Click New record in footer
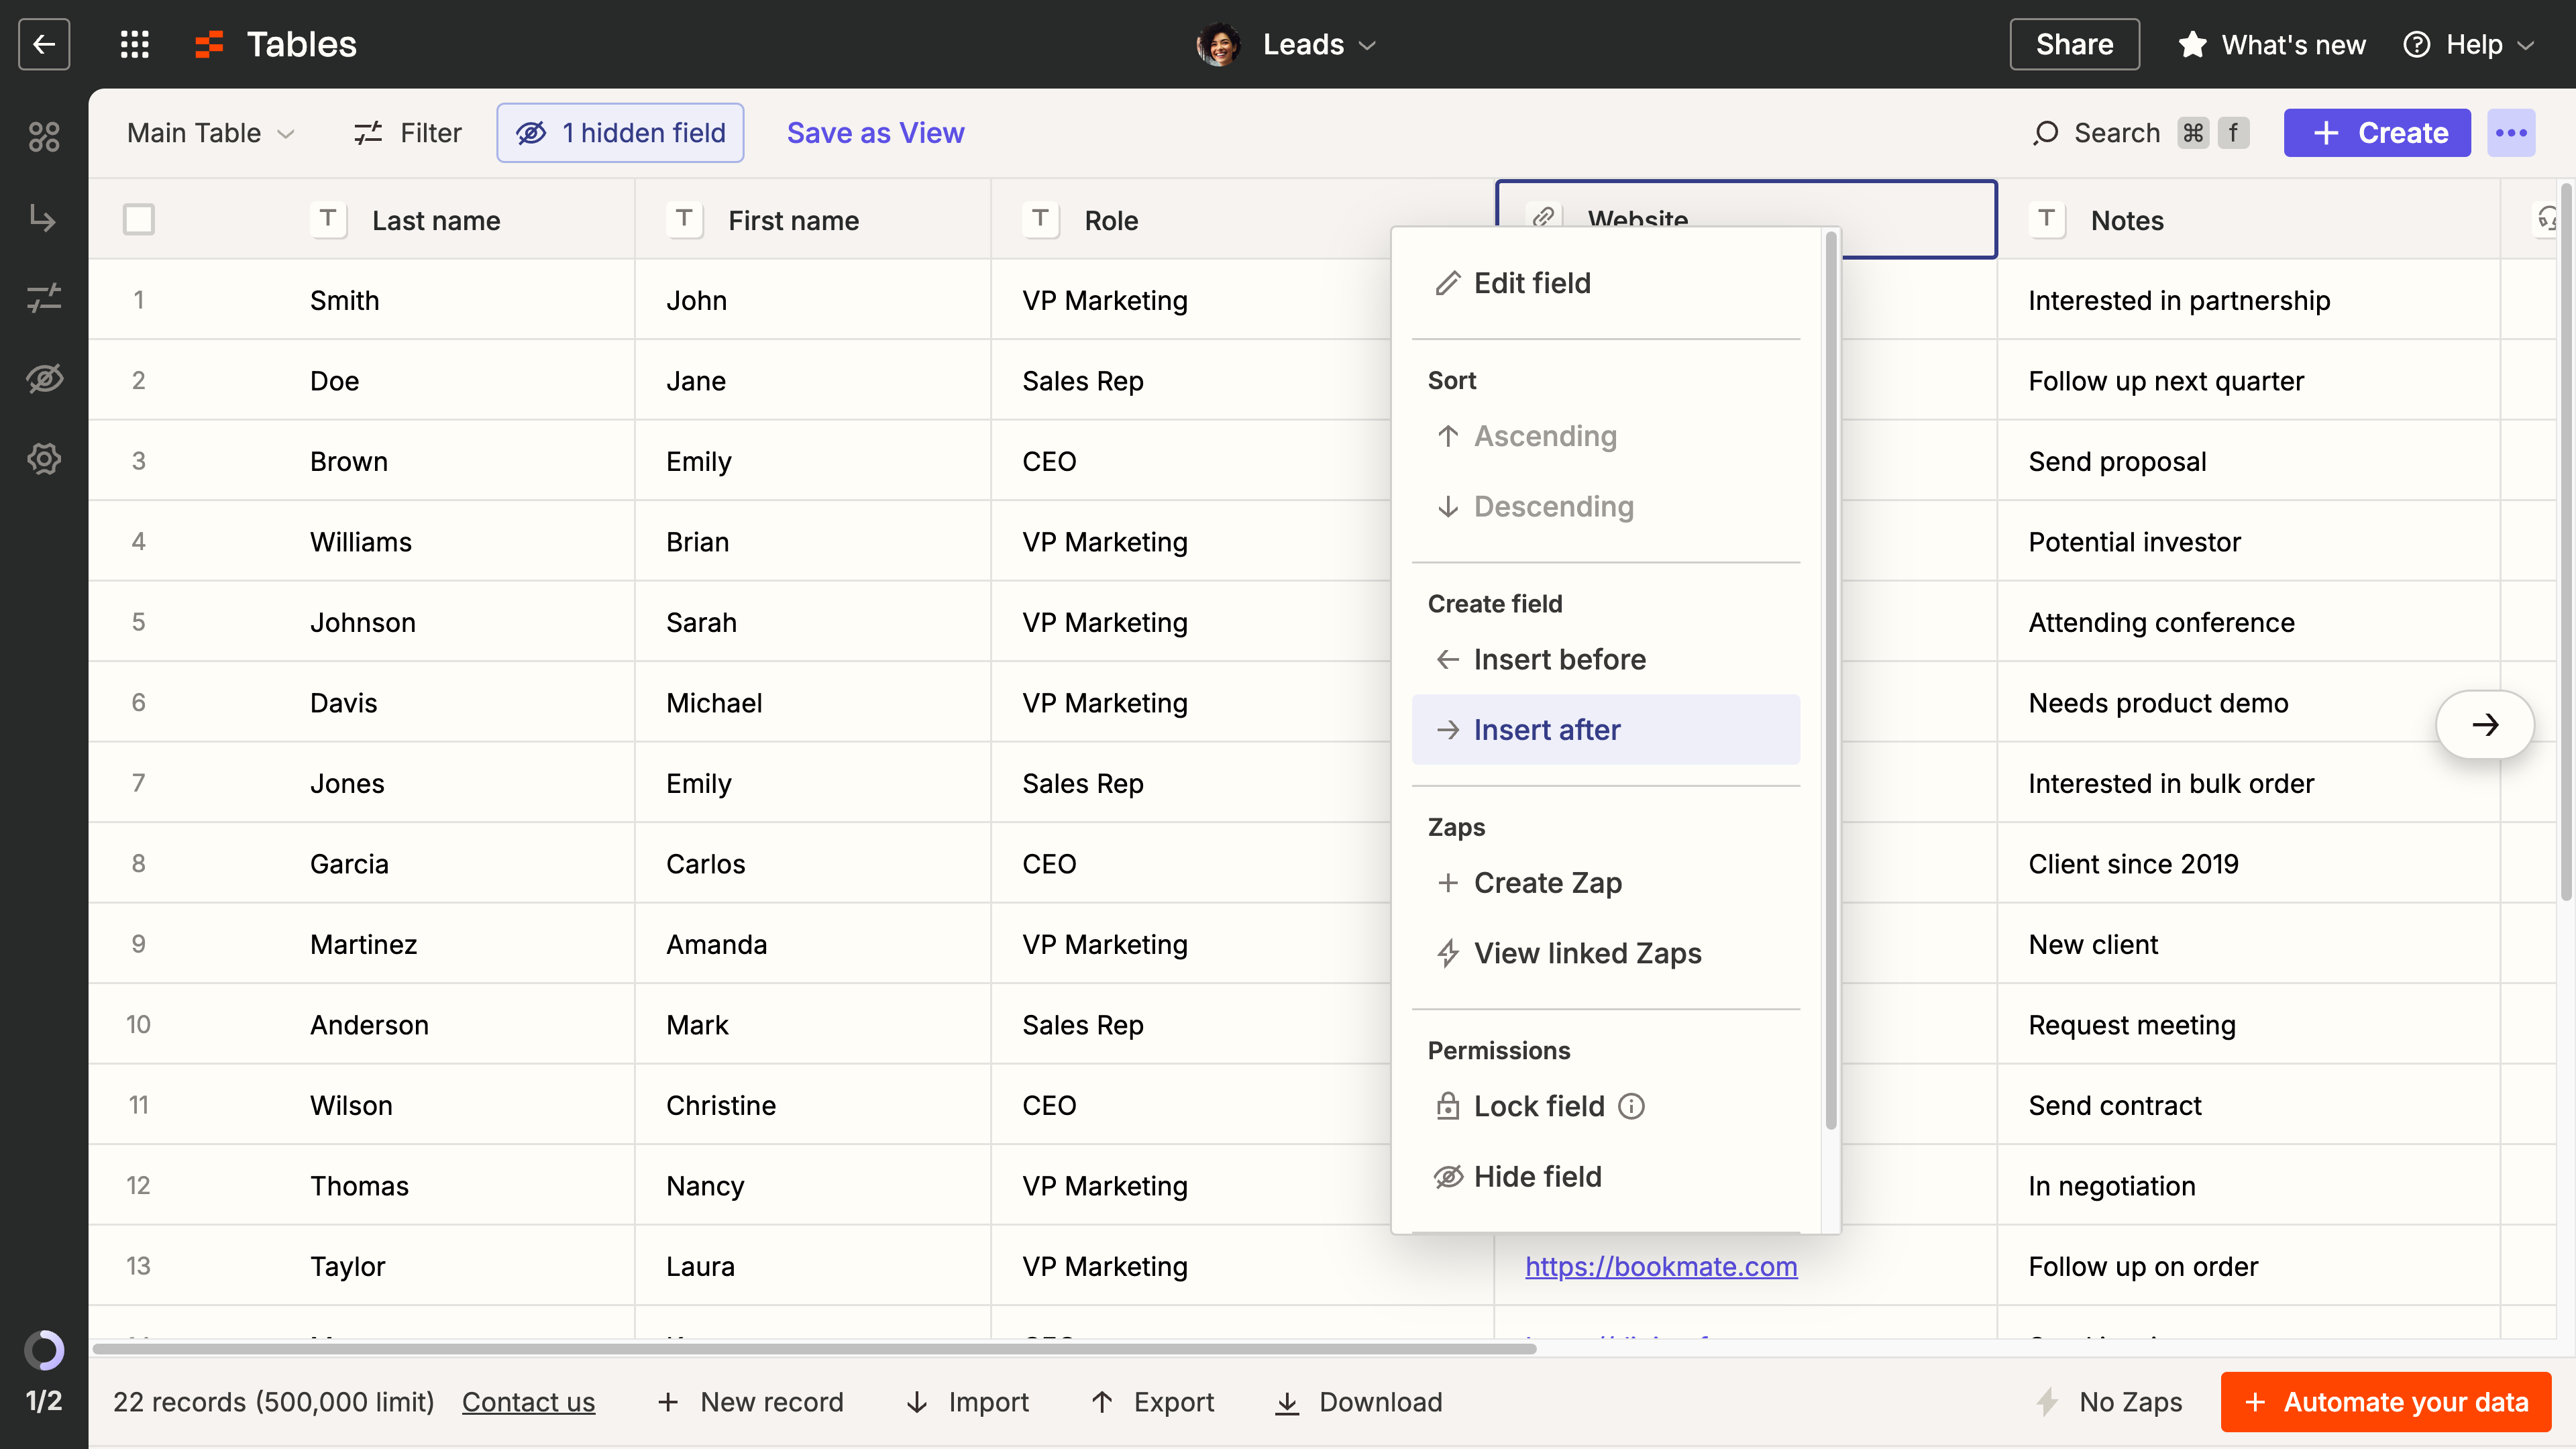2576x1449 pixels. tap(750, 1402)
